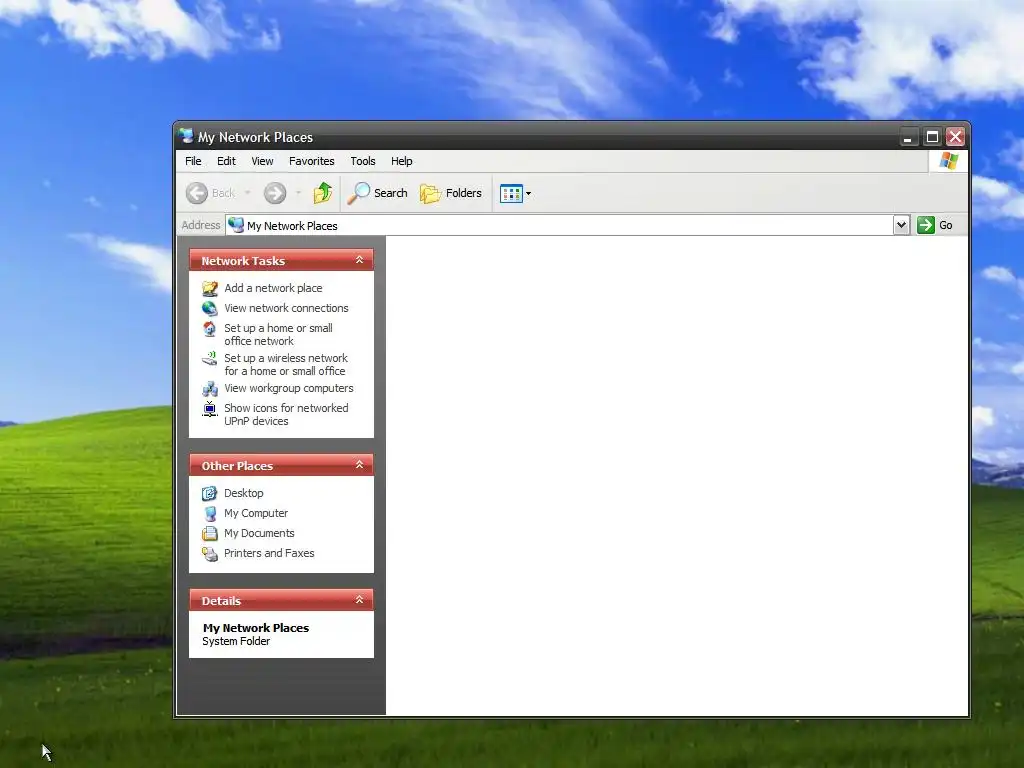Click the My Computer icon
This screenshot has height=768, width=1024.
pos(210,514)
